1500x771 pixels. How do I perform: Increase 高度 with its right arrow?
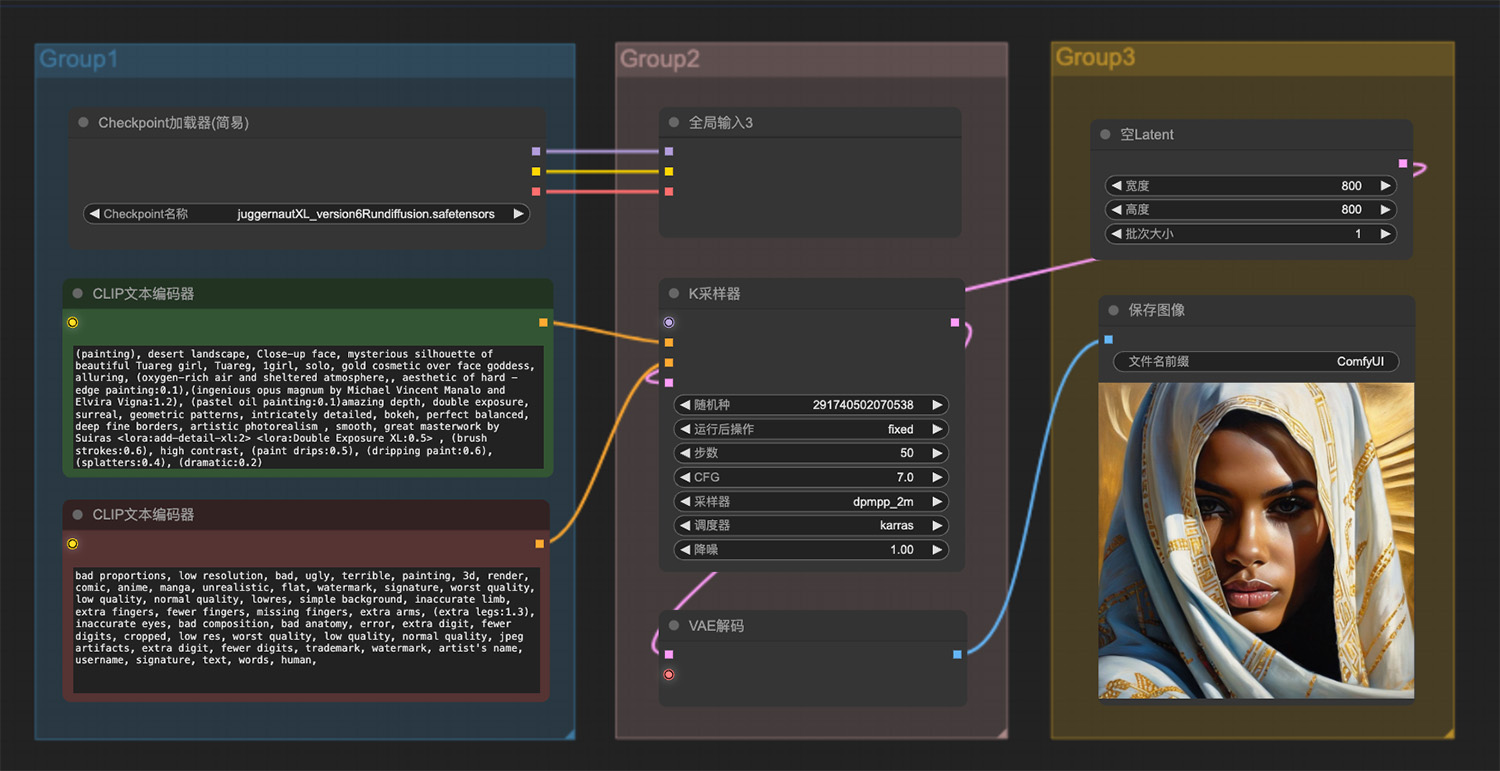click(x=1385, y=210)
